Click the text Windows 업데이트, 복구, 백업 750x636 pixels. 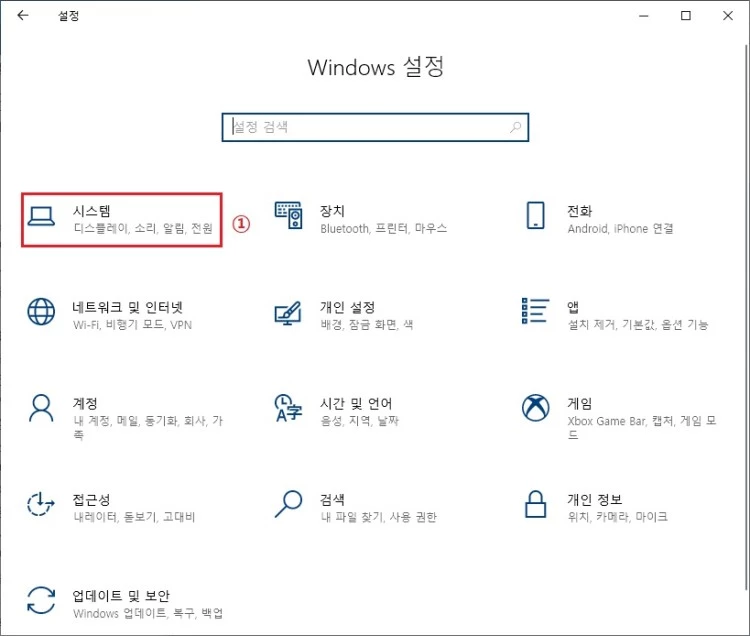pyautogui.click(x=148, y=613)
